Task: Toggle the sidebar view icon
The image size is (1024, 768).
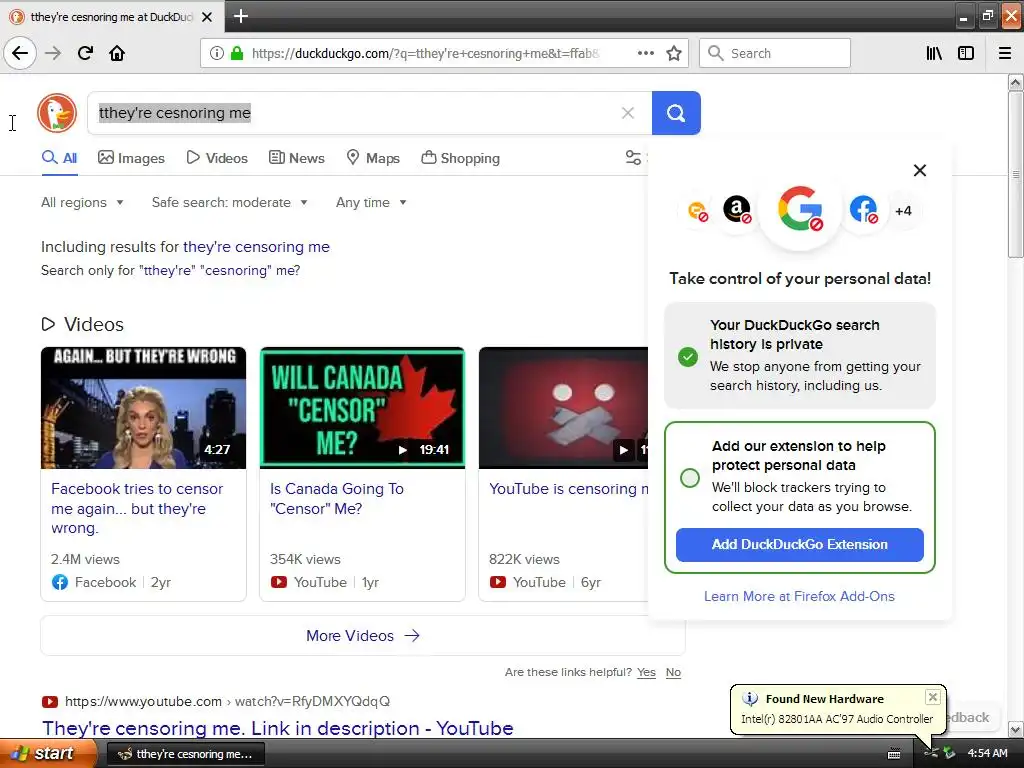Action: pyautogui.click(x=966, y=53)
